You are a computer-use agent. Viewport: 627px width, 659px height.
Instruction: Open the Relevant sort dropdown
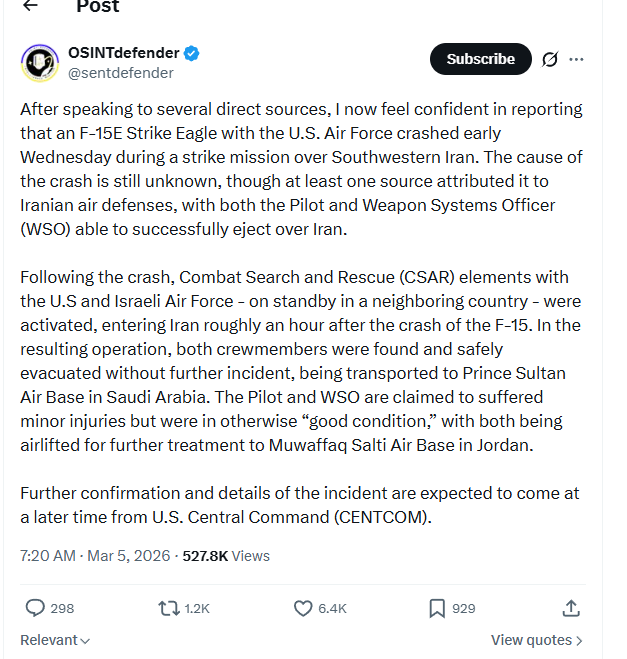[55, 640]
